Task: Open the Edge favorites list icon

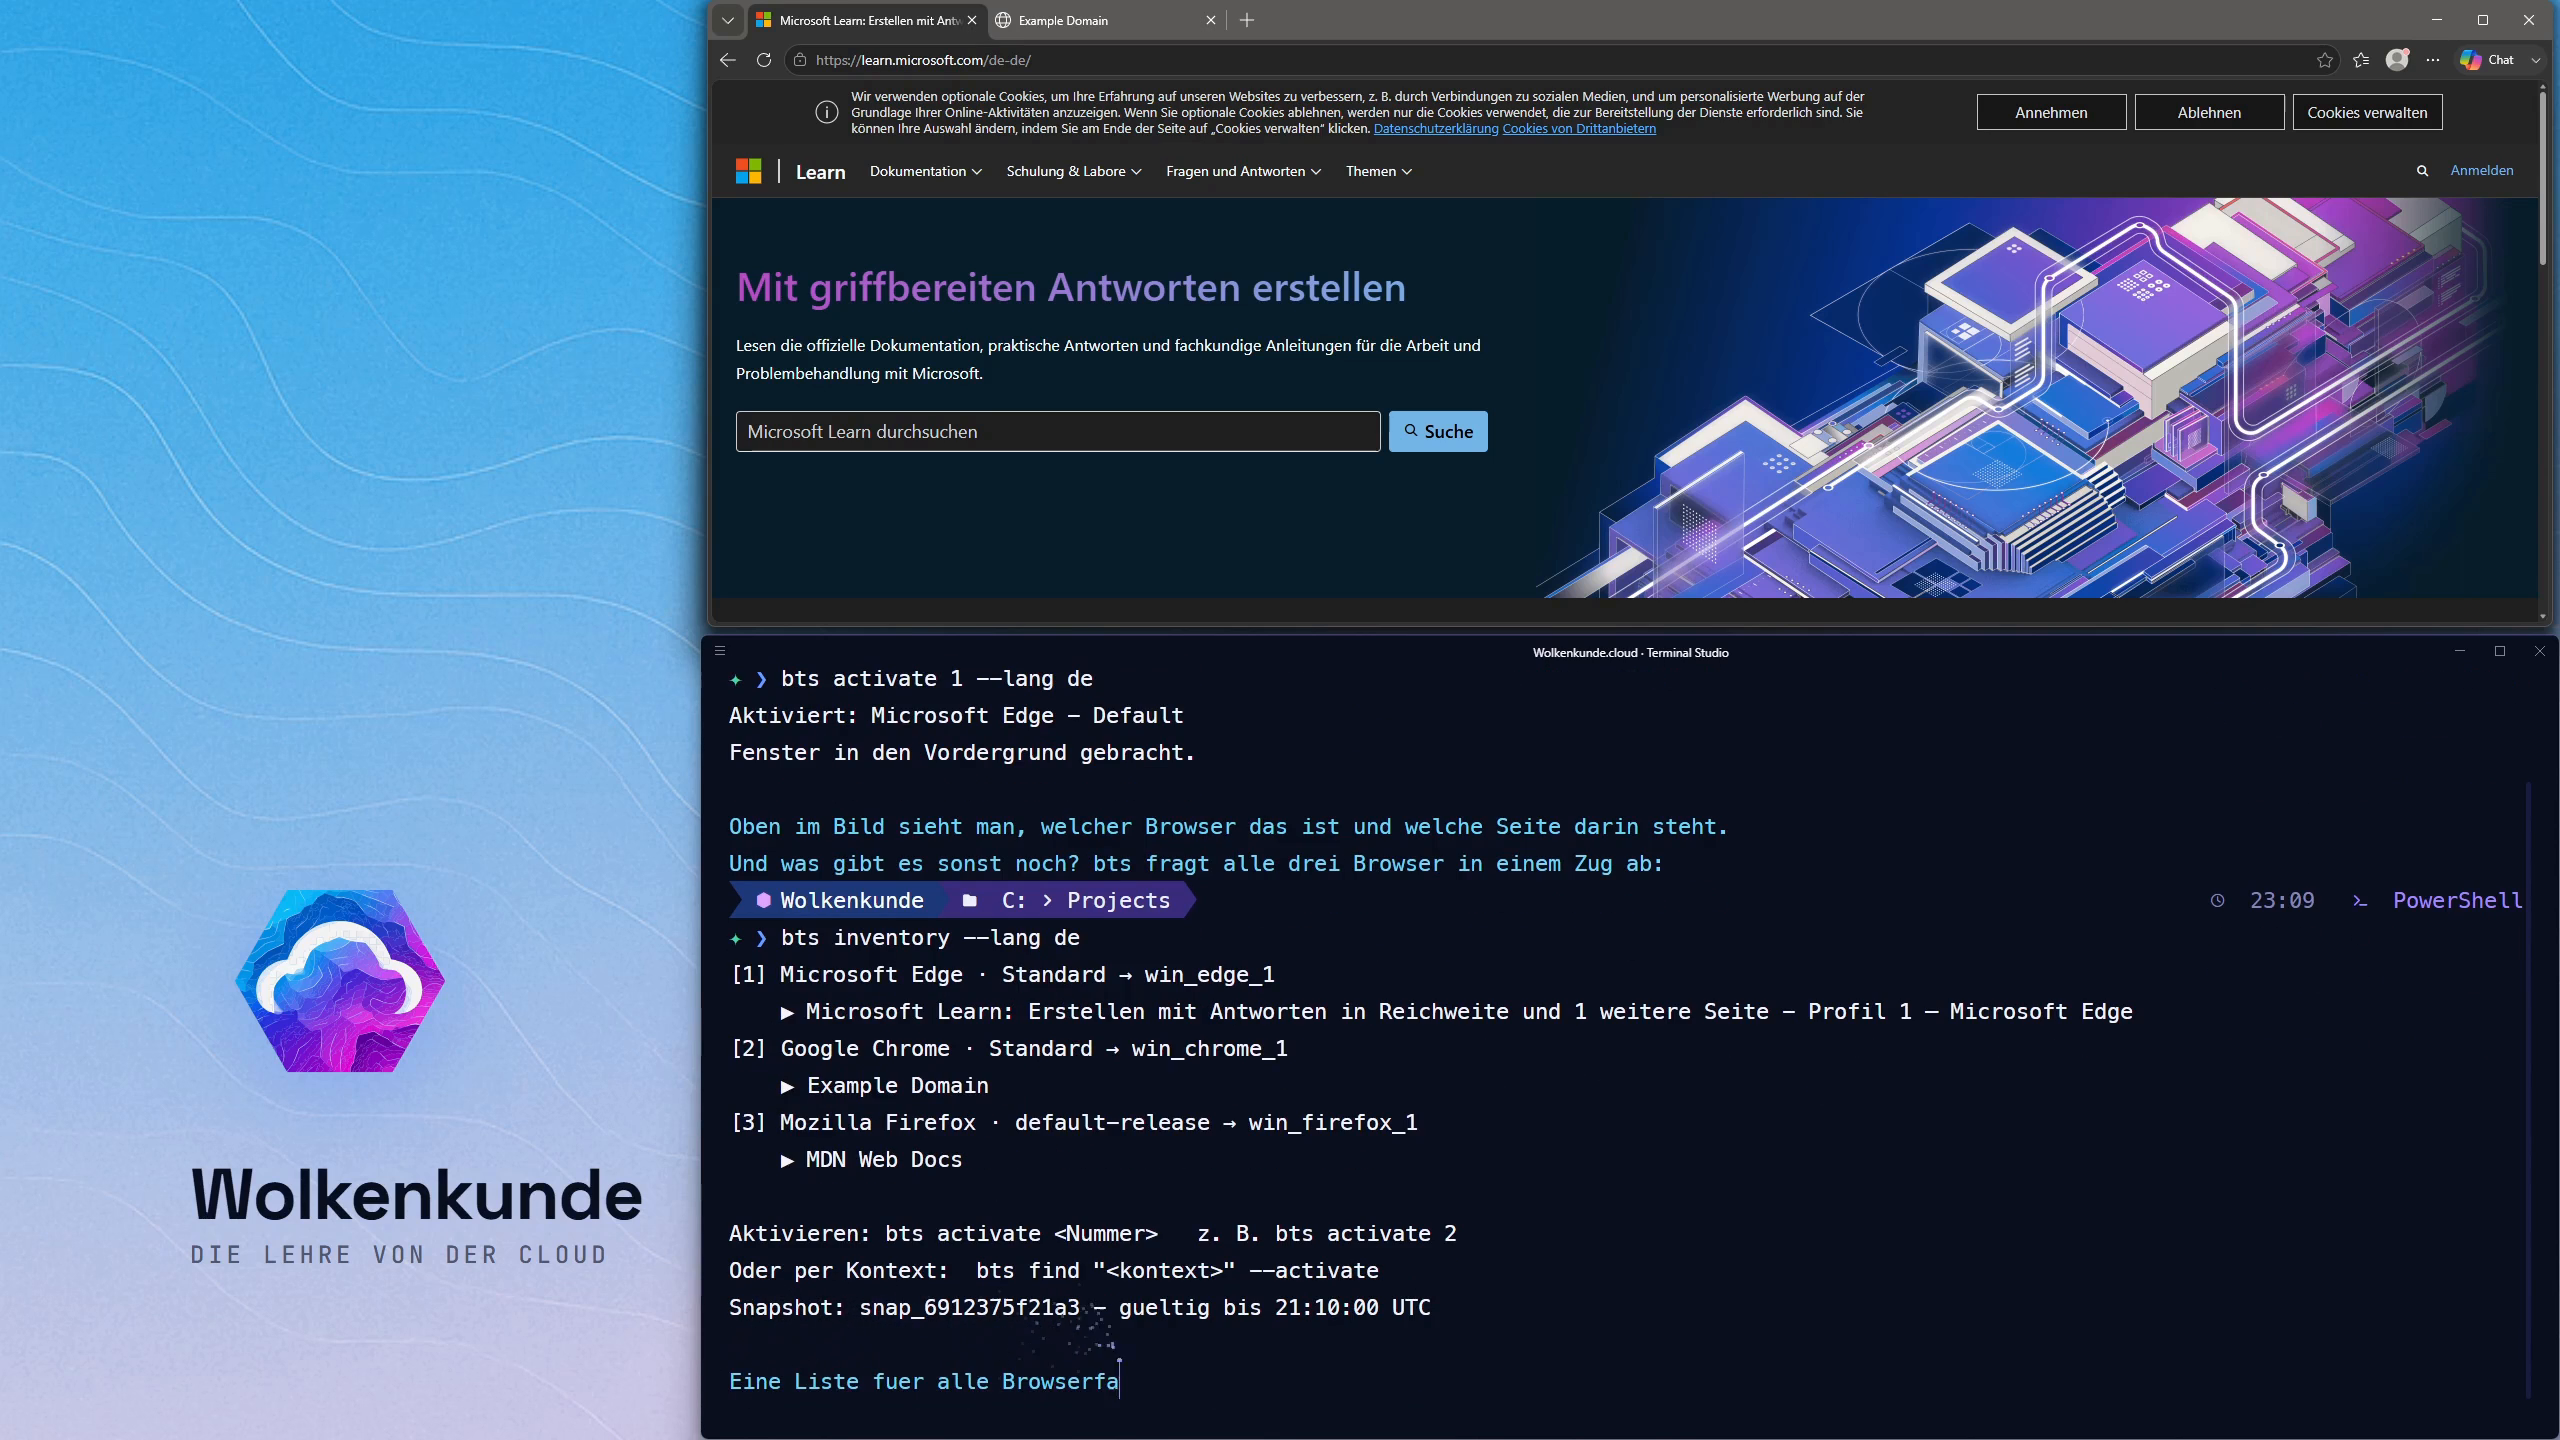Action: click(x=2361, y=60)
